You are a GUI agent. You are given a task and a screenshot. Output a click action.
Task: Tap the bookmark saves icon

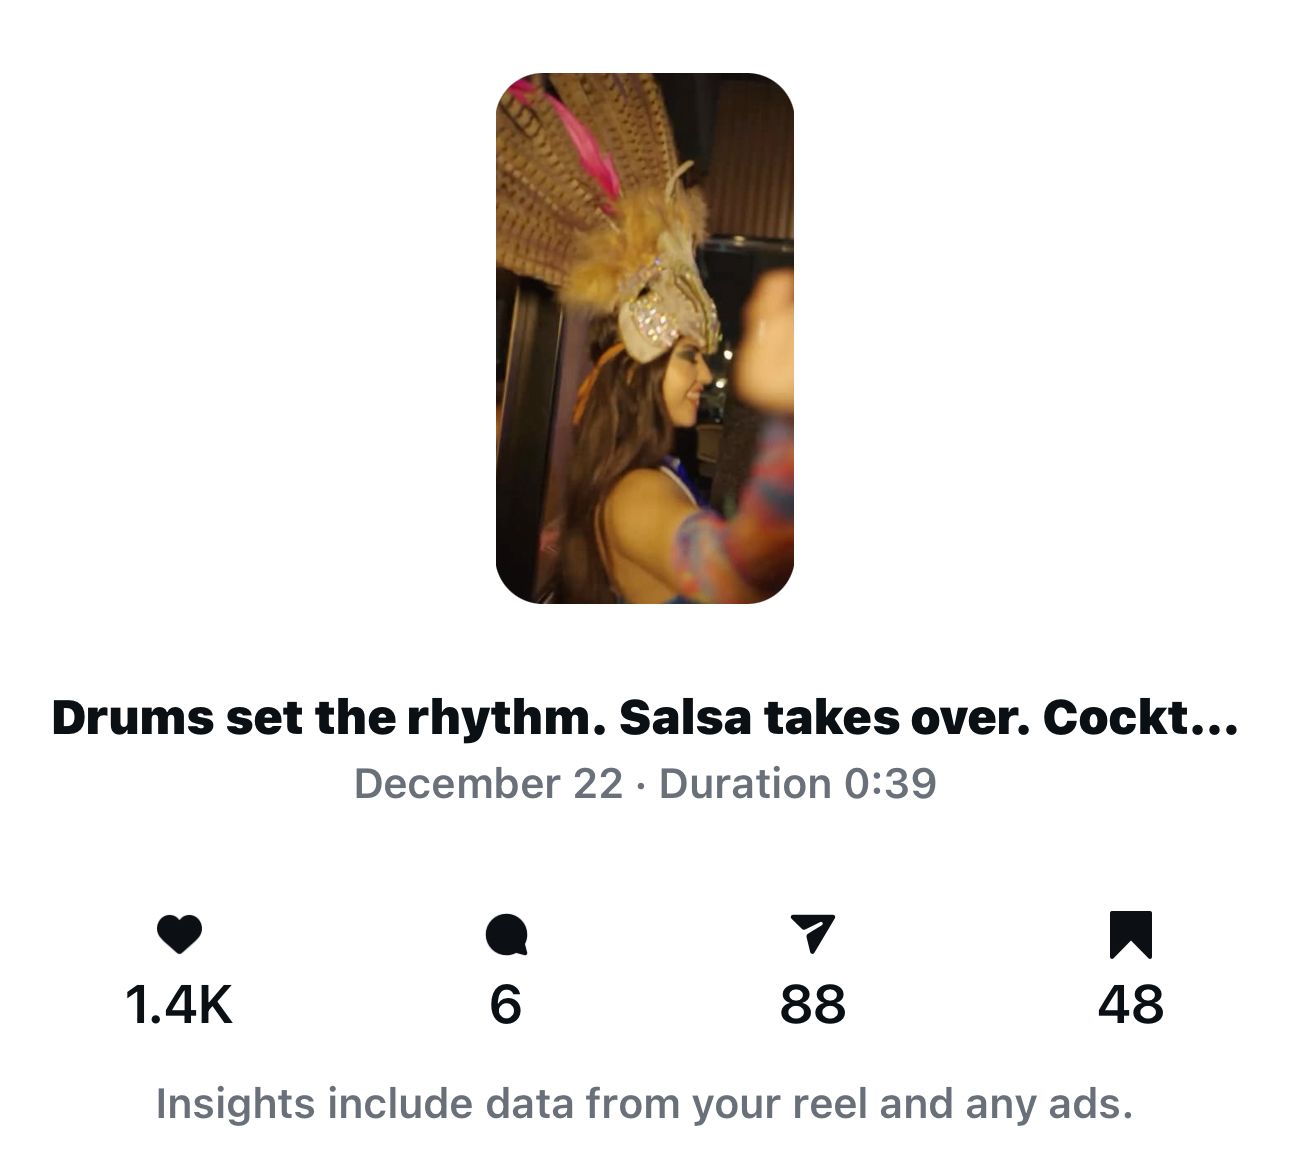tap(1130, 934)
